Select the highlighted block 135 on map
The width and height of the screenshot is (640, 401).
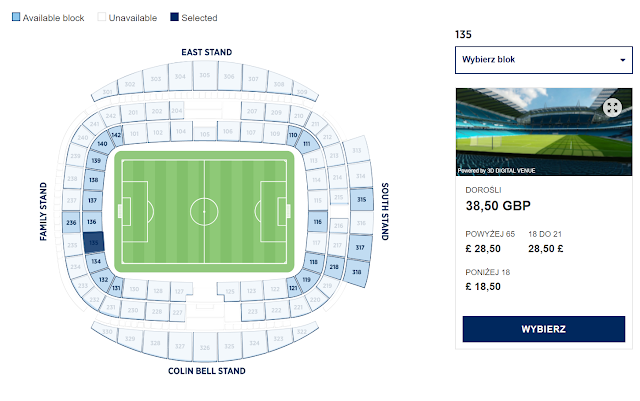click(x=94, y=242)
